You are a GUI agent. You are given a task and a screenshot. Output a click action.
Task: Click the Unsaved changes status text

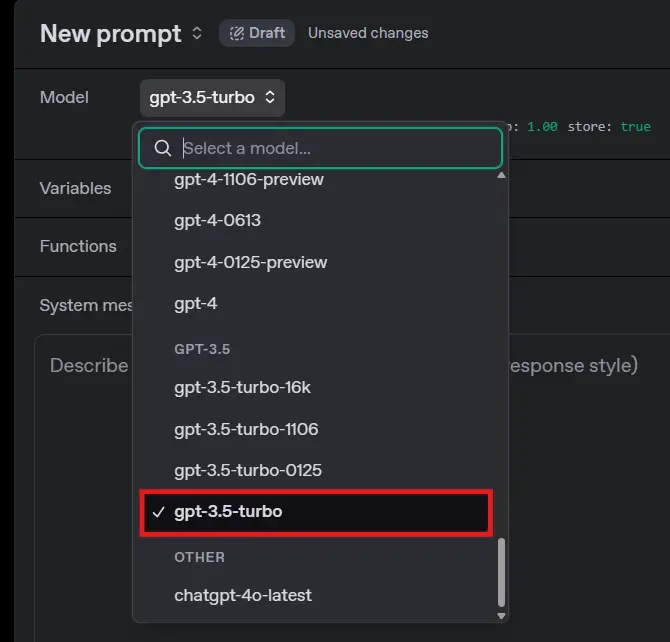tap(368, 33)
